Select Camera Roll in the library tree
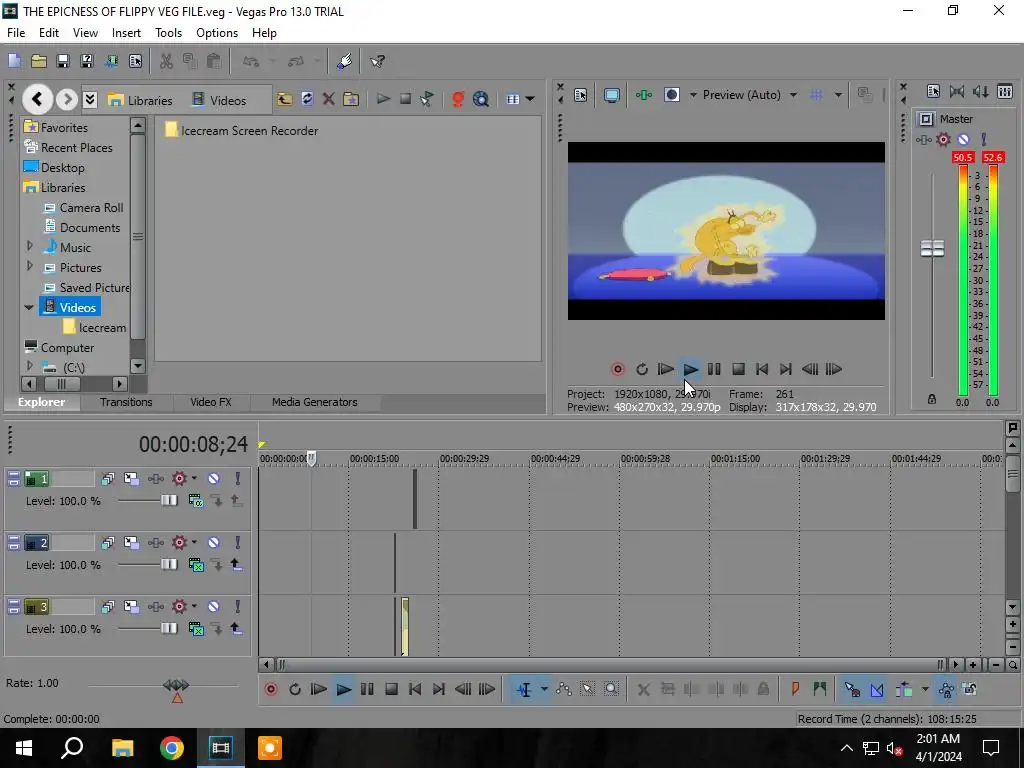Screen dimensions: 1024x768 click(91, 208)
